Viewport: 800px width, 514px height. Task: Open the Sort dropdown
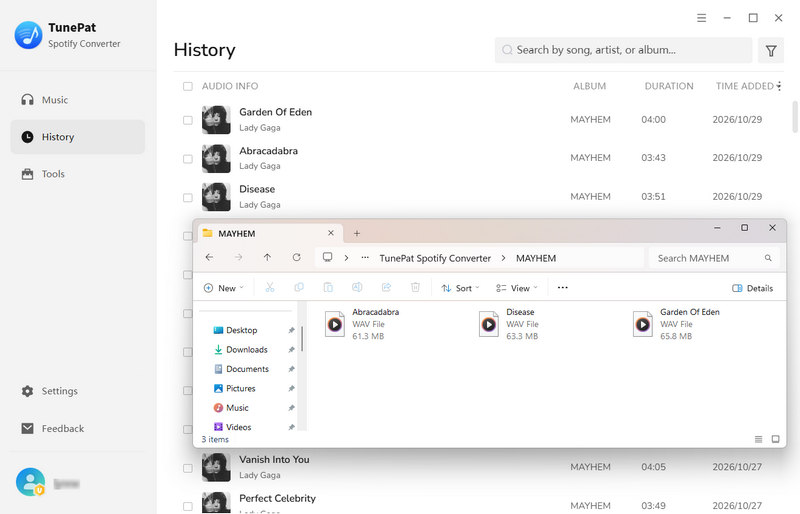coord(460,288)
